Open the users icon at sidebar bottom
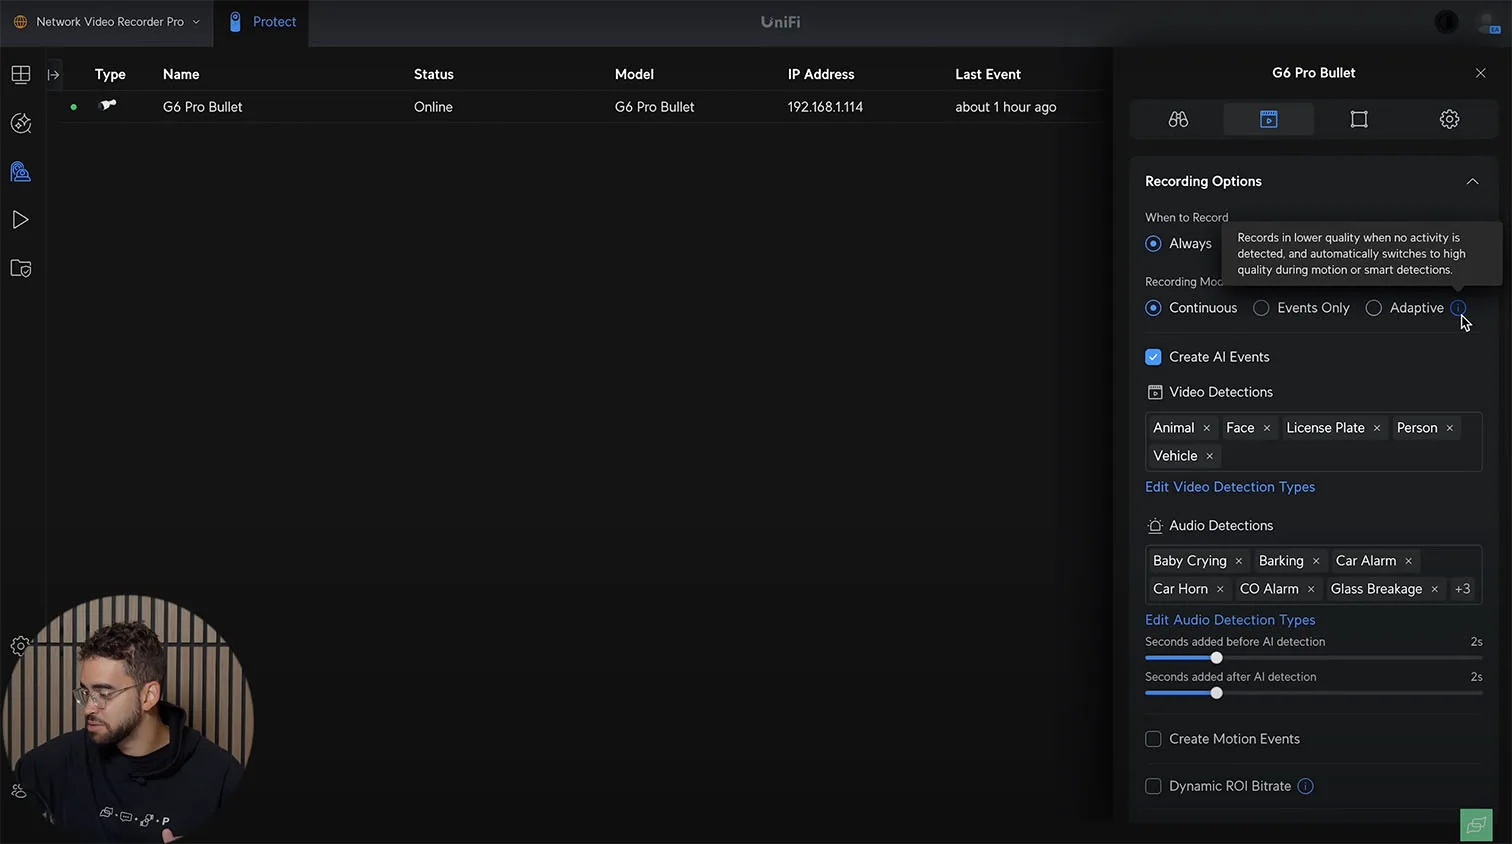1512x844 pixels. [x=19, y=791]
